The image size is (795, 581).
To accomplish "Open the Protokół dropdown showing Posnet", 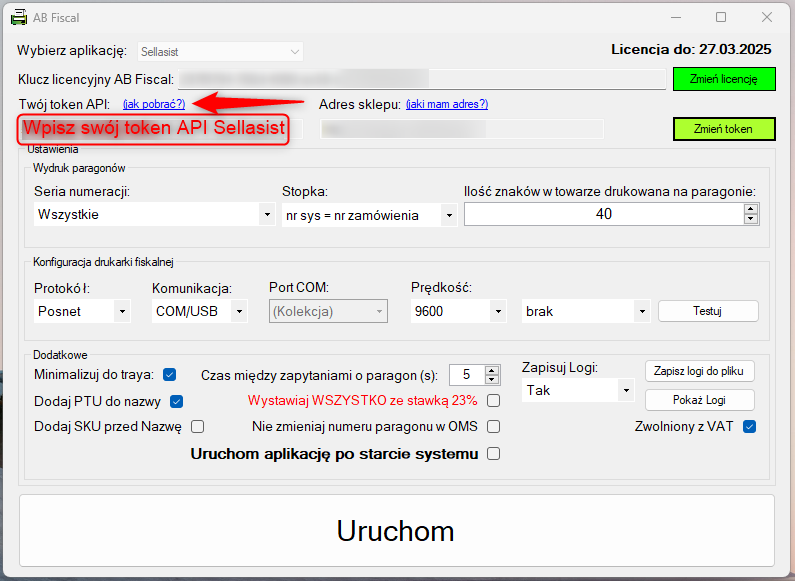I will [122, 311].
